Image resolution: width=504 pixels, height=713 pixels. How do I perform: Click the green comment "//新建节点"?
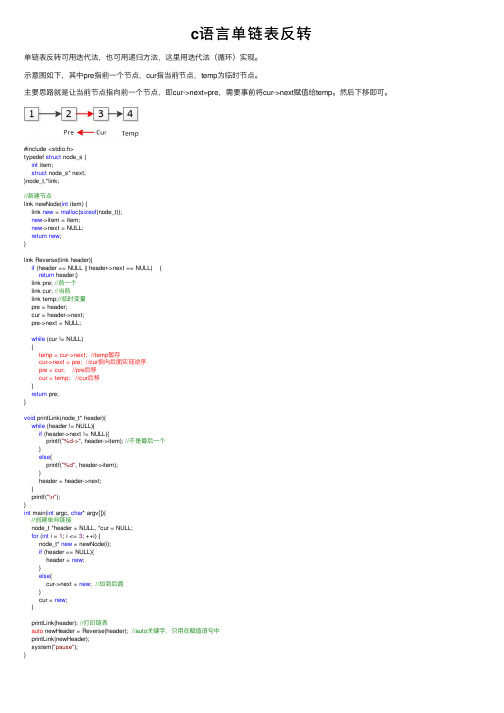click(37, 196)
